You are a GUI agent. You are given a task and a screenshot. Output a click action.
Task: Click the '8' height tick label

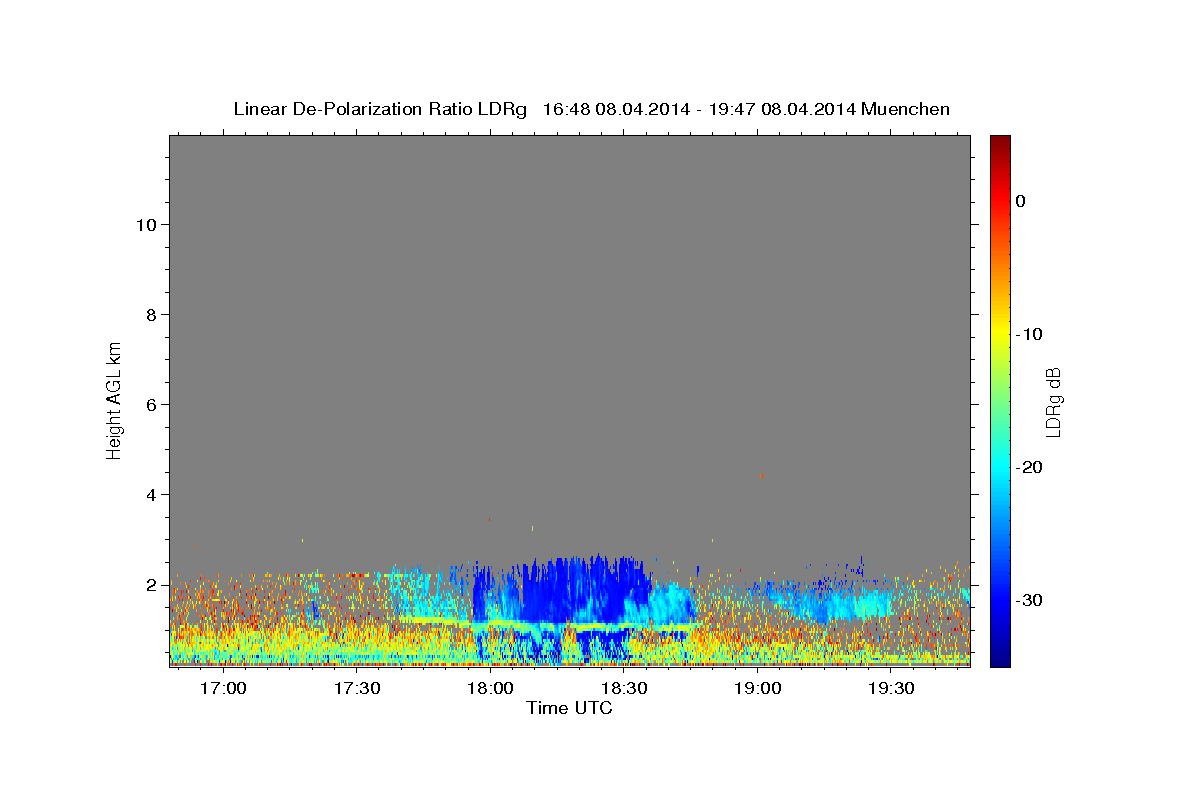[150, 314]
